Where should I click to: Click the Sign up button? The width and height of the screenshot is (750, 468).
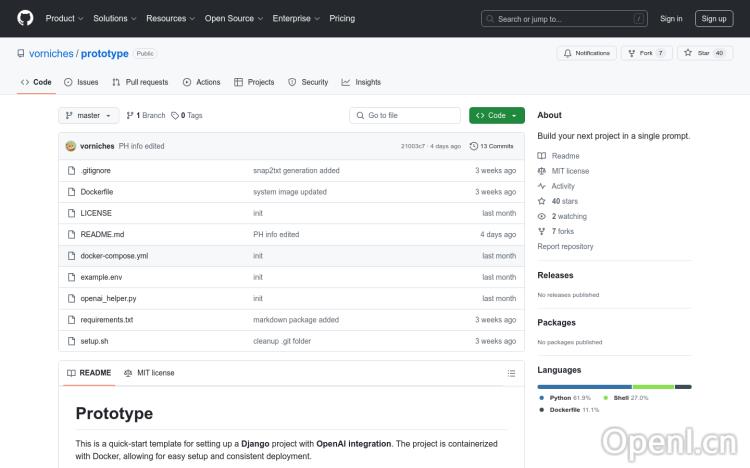(713, 18)
